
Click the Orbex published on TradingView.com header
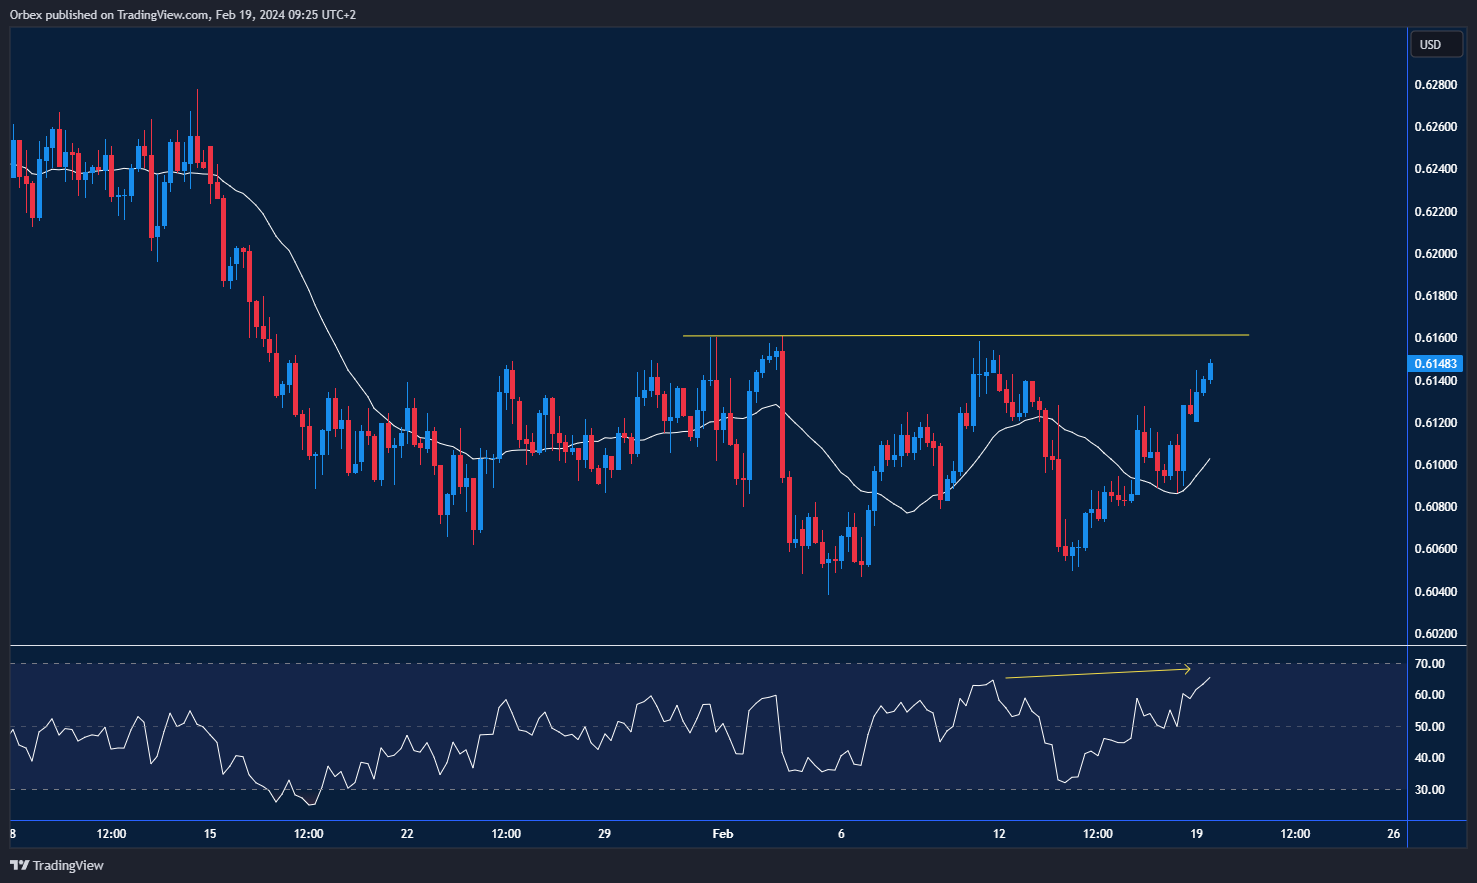pos(183,14)
